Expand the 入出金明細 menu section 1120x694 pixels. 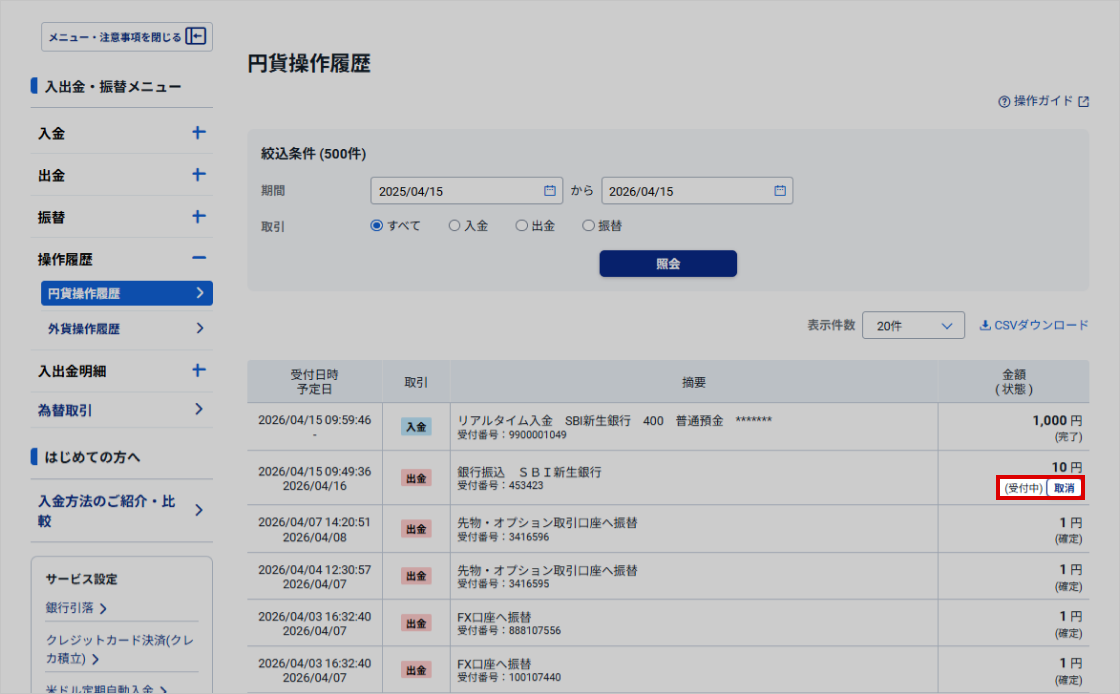199,371
